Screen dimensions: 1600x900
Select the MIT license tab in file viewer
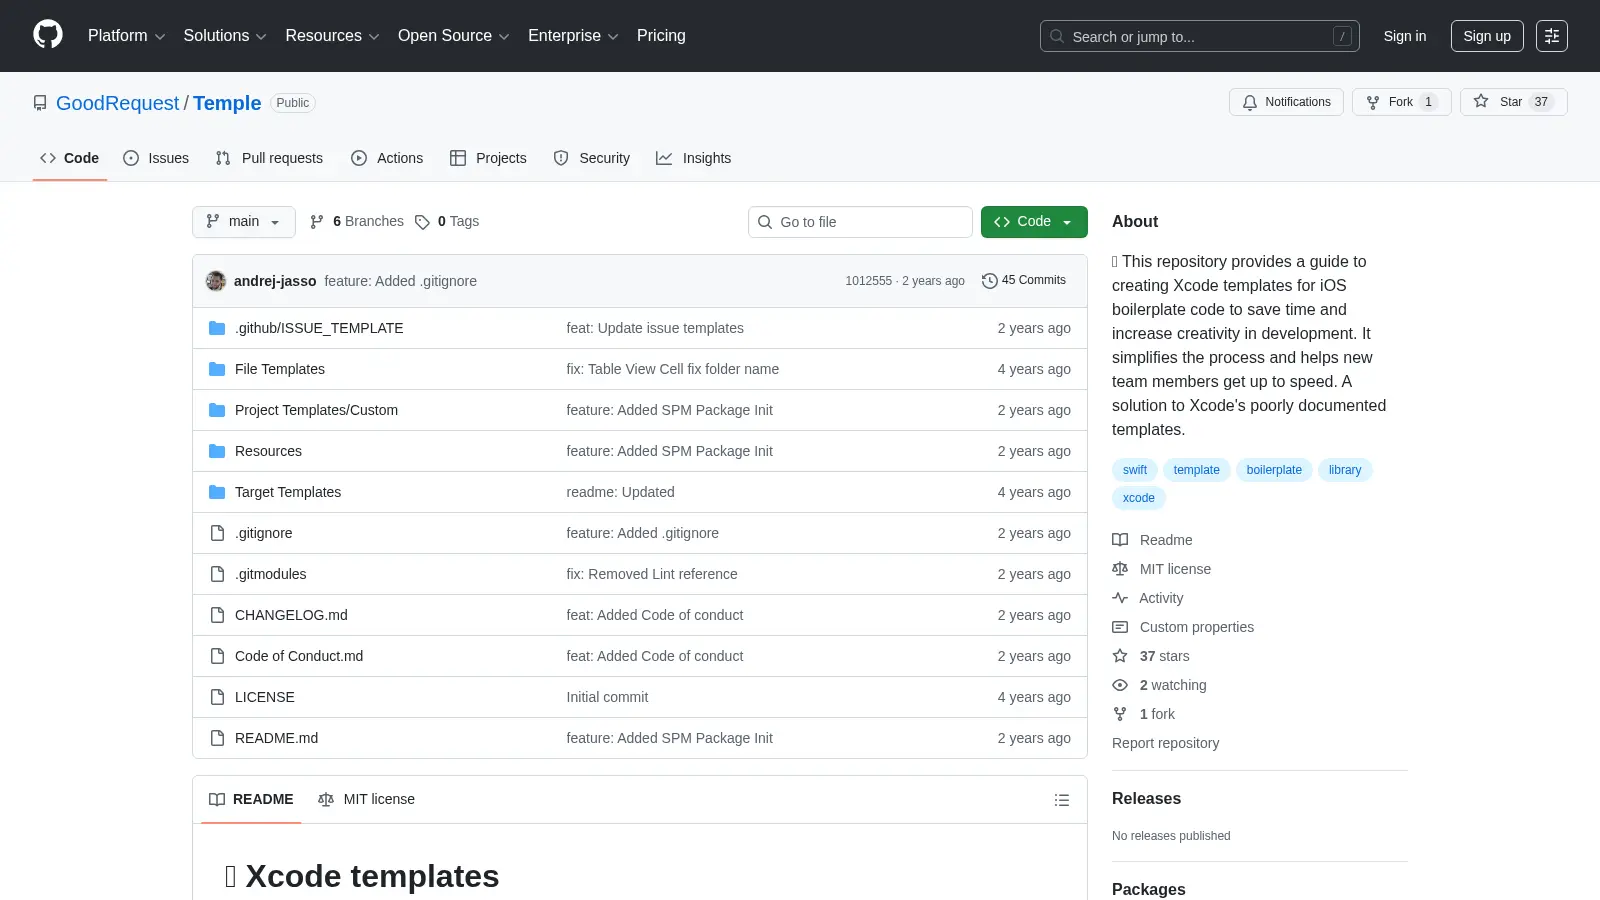coord(366,800)
